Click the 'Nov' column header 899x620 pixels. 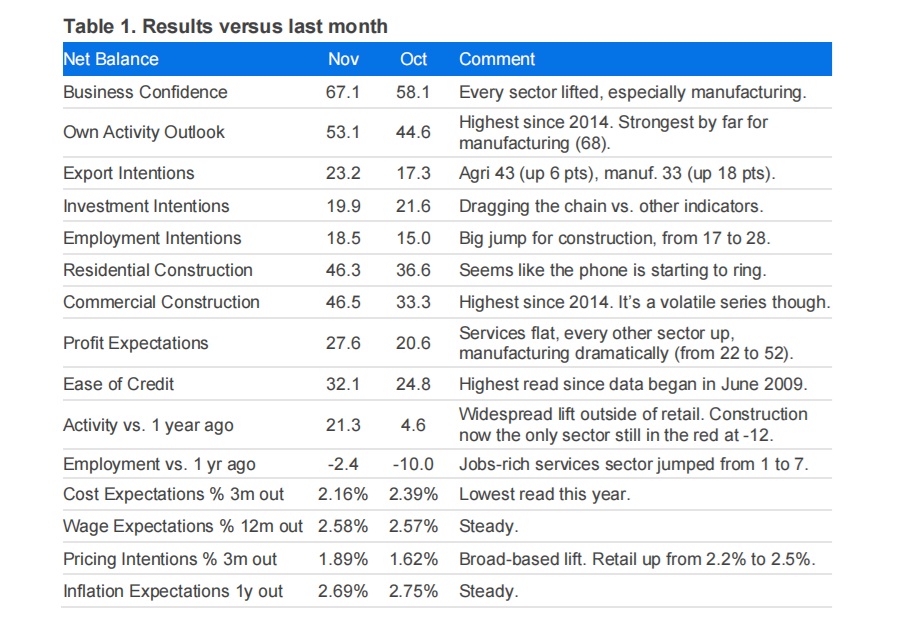pyautogui.click(x=343, y=59)
